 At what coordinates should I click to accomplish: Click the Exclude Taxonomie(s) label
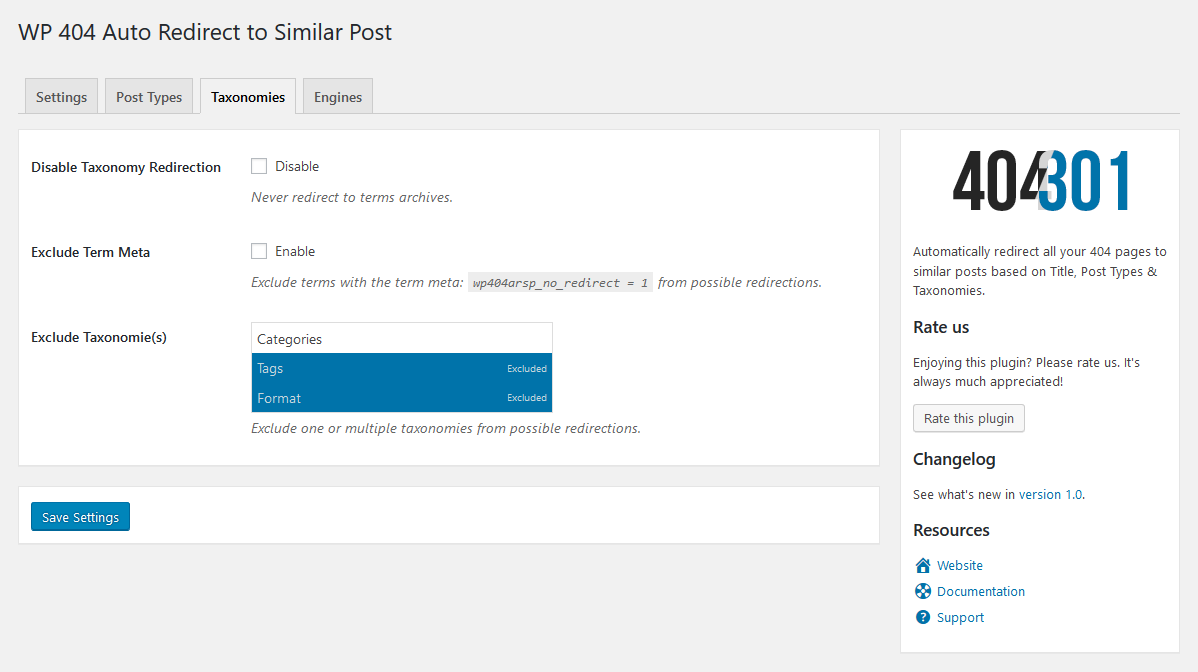99,337
